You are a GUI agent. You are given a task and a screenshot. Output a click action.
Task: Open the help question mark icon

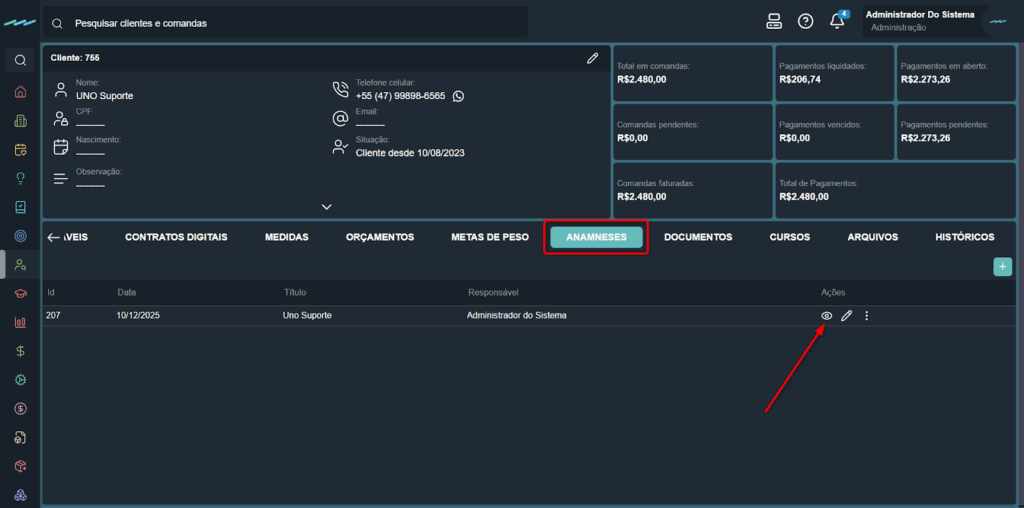(805, 21)
